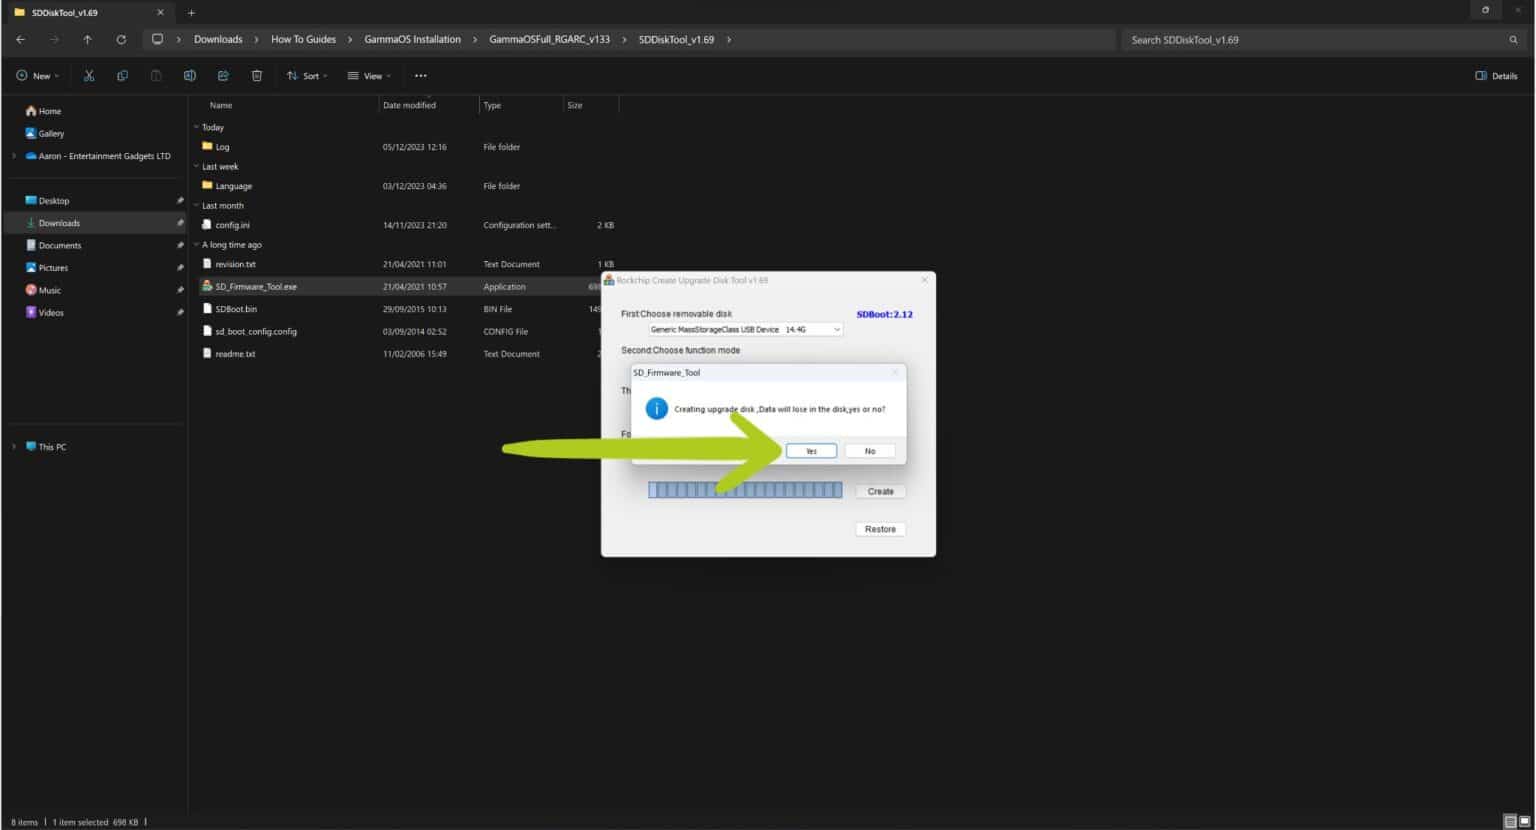
Task: Open the removable disk dropdown in Rockchip tool
Action: [837, 329]
